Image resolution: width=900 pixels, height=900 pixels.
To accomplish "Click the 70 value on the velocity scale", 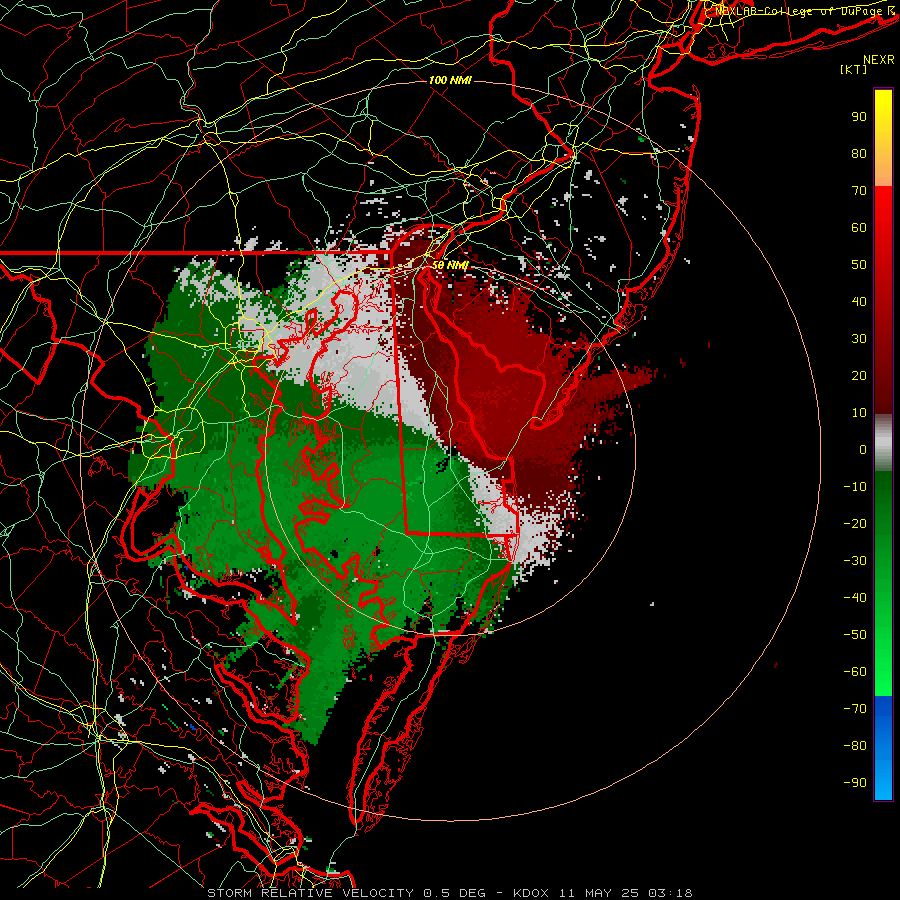I will click(x=859, y=191).
